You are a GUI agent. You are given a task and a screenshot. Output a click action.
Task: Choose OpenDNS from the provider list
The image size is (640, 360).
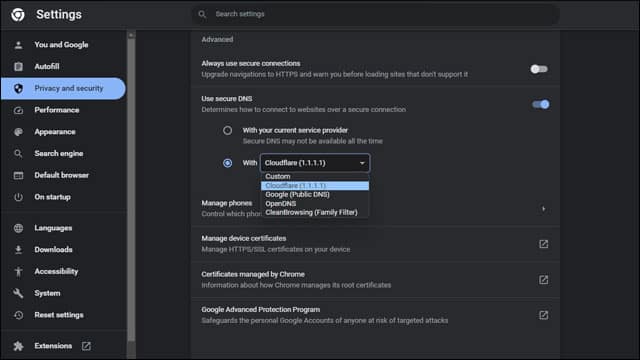click(315, 204)
